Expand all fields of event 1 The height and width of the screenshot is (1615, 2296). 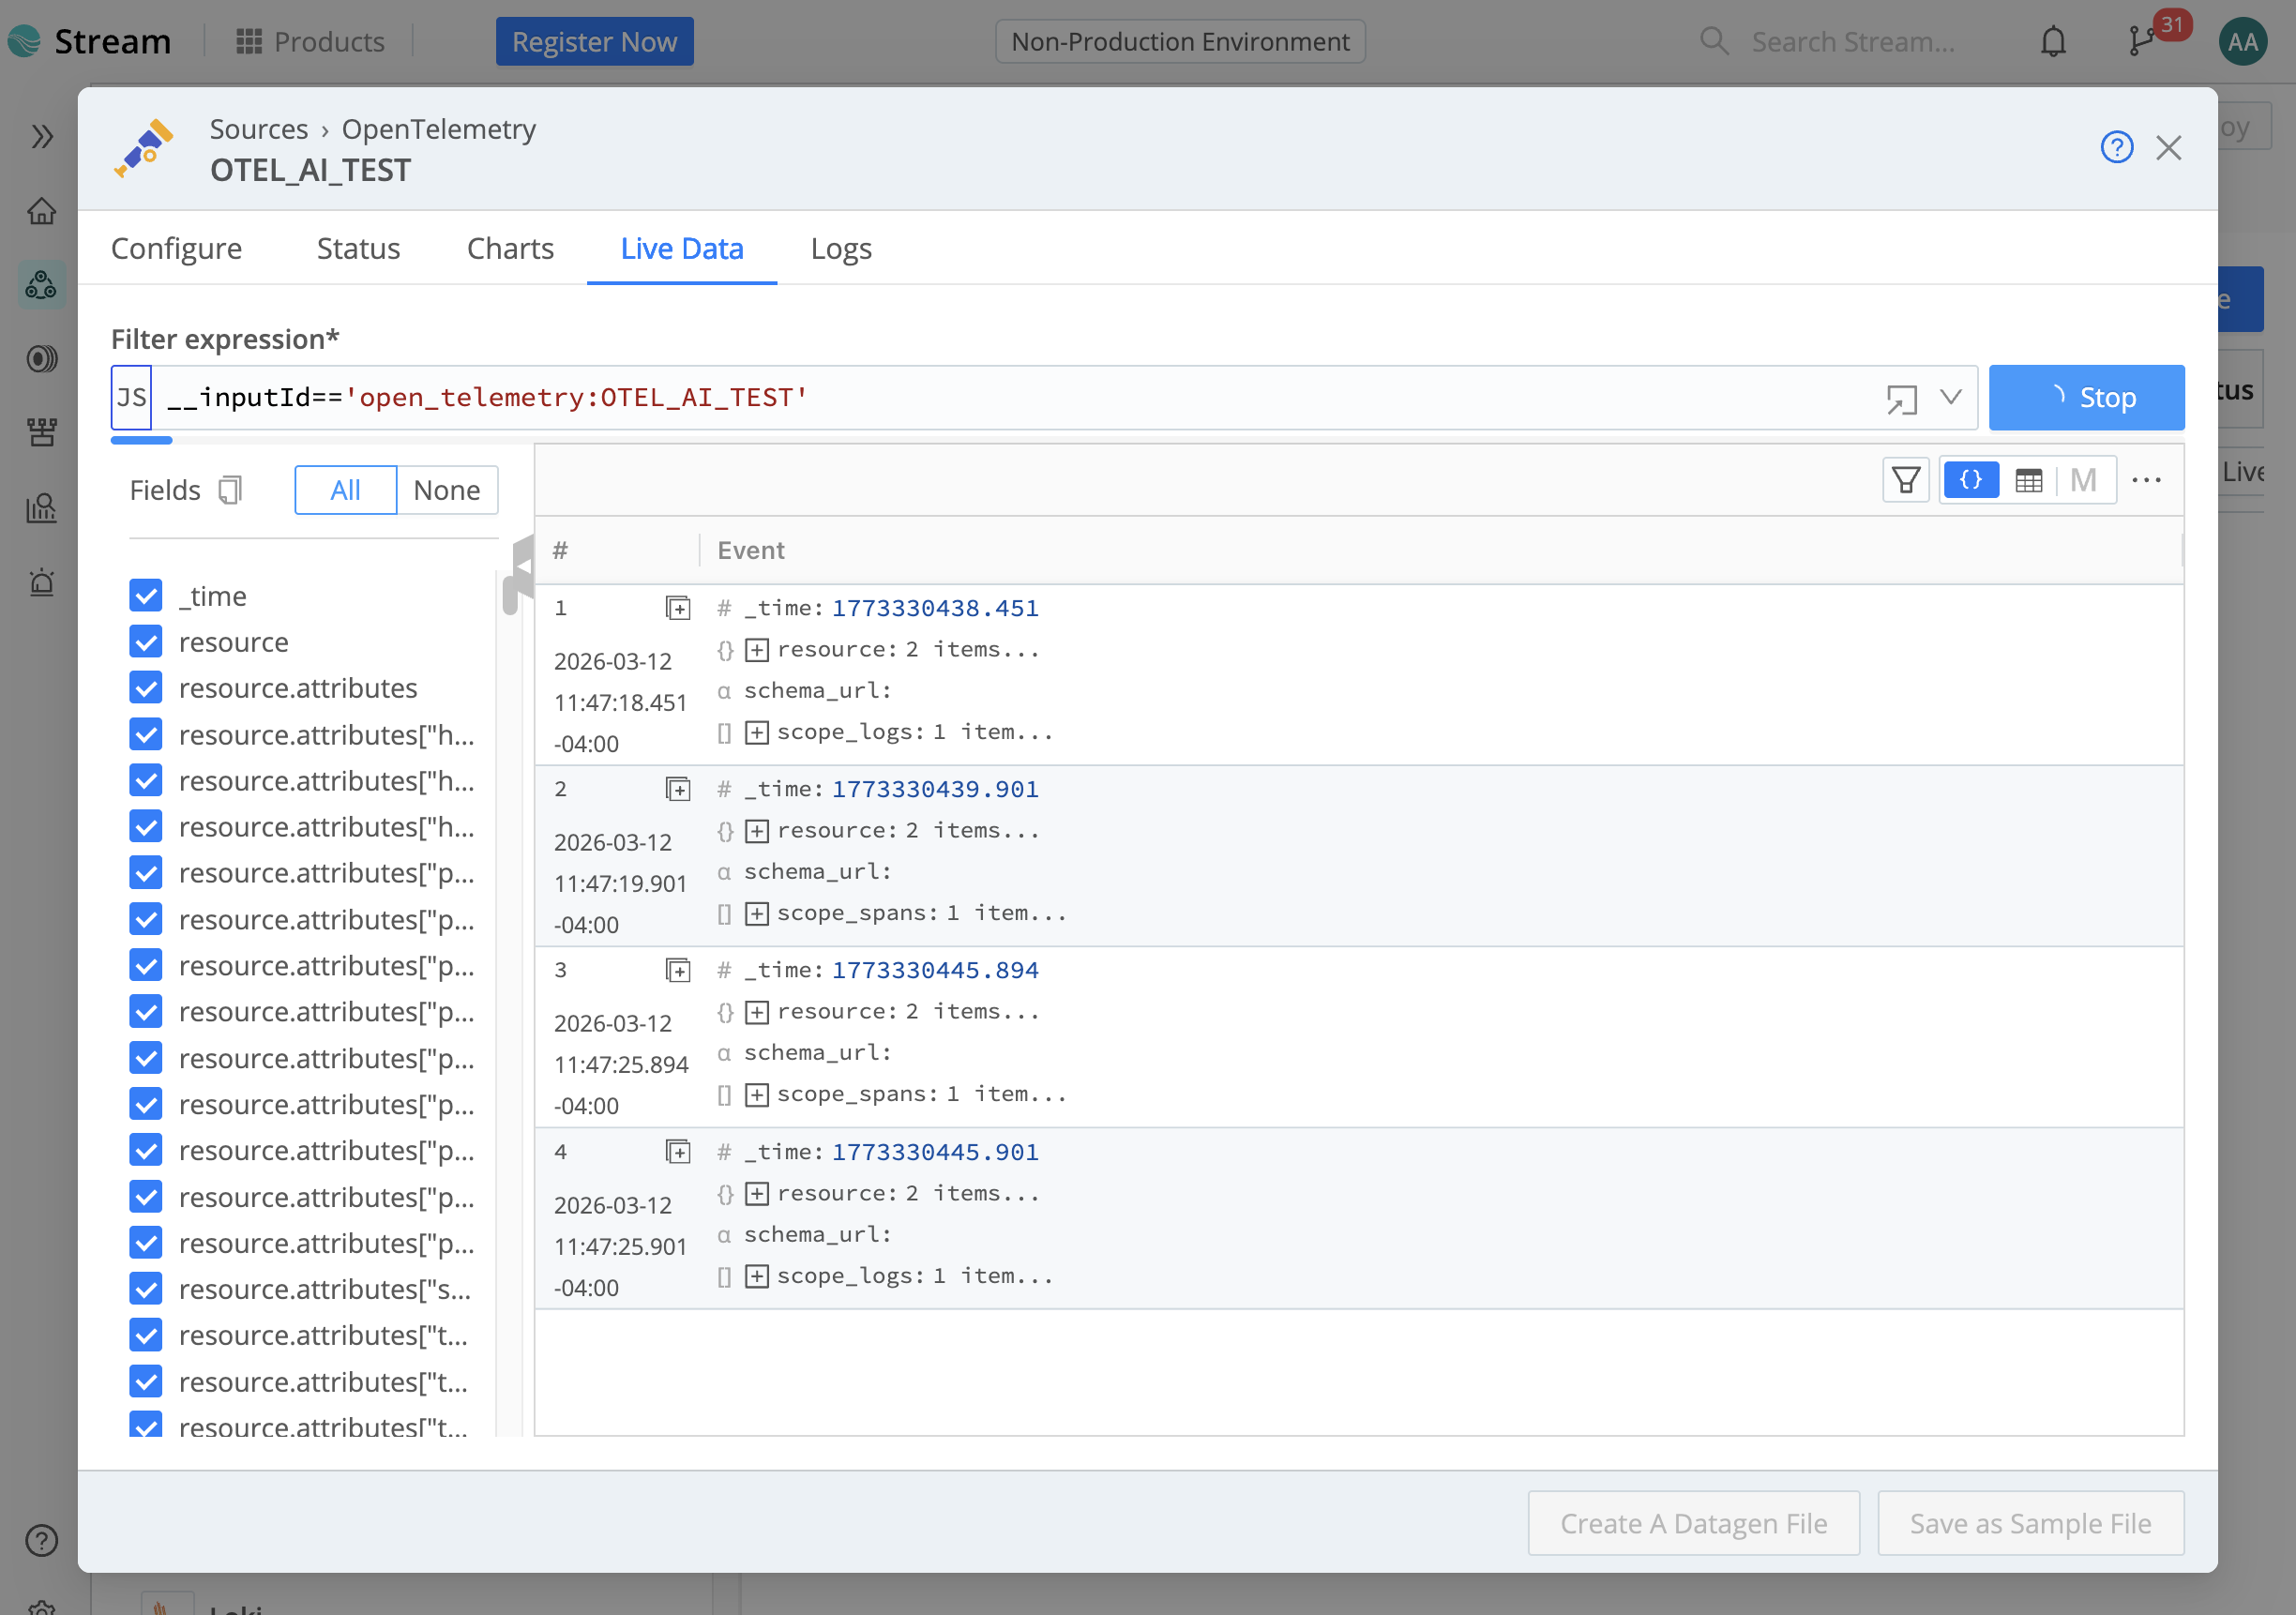[x=678, y=608]
